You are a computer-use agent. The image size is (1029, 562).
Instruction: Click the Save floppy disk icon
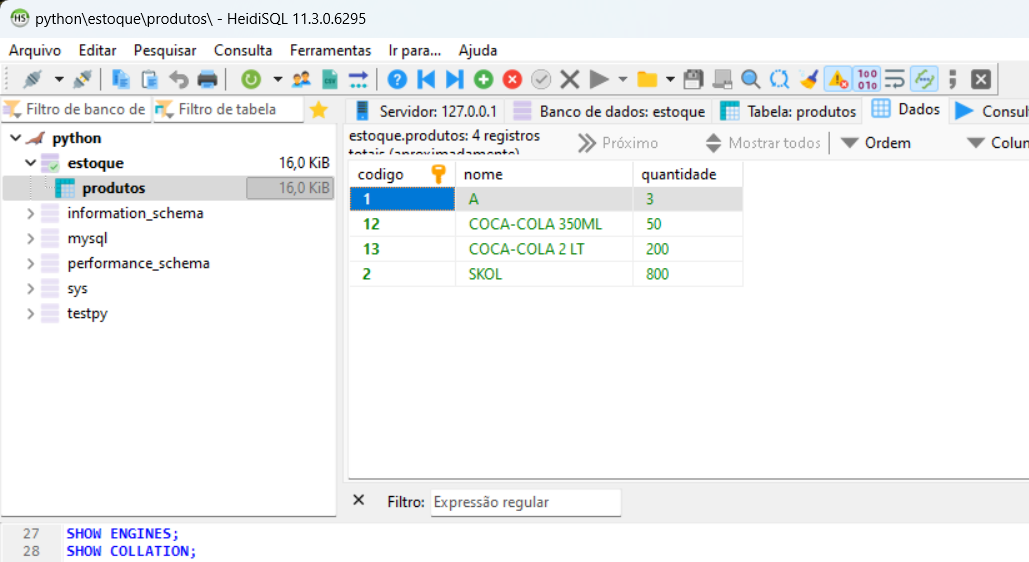click(x=693, y=79)
